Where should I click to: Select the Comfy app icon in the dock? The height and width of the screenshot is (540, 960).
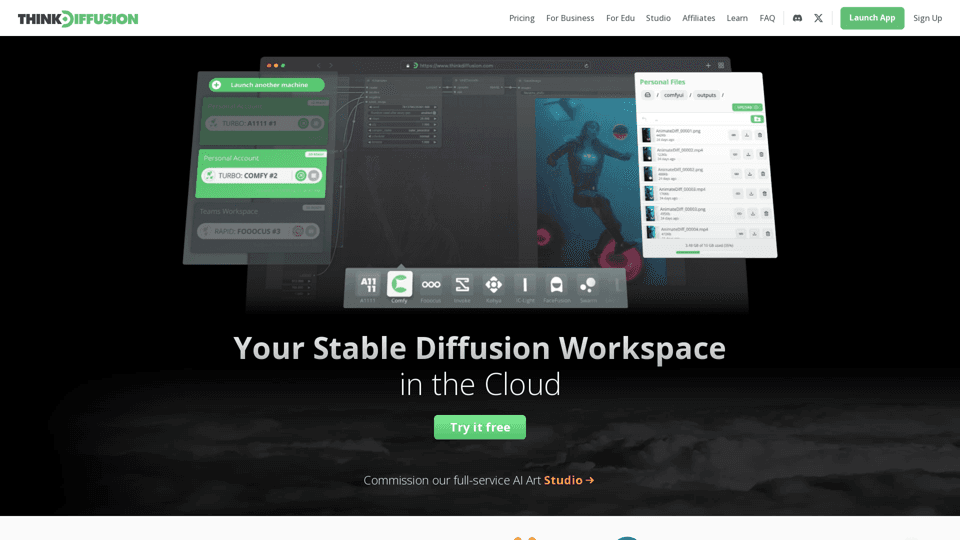pos(400,284)
